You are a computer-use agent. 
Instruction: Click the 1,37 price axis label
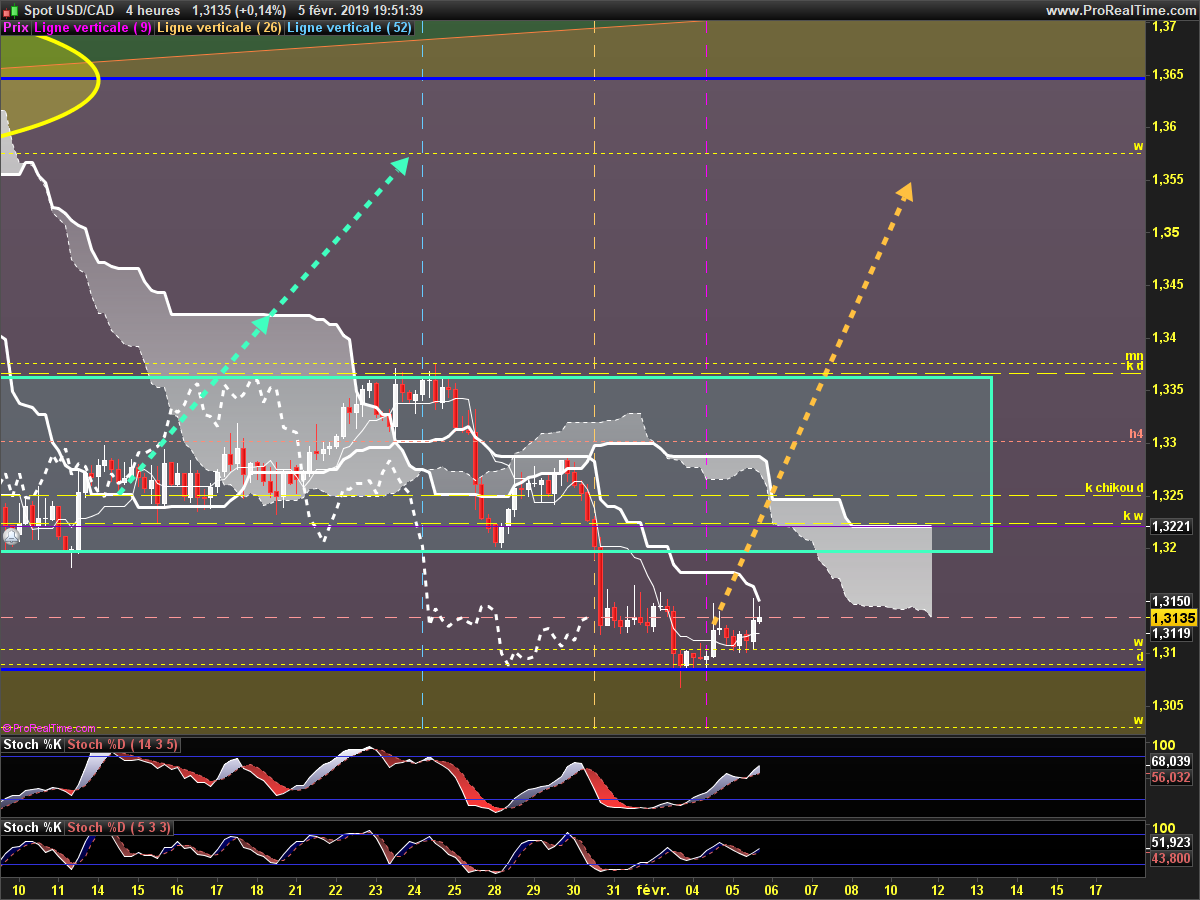1162,27
